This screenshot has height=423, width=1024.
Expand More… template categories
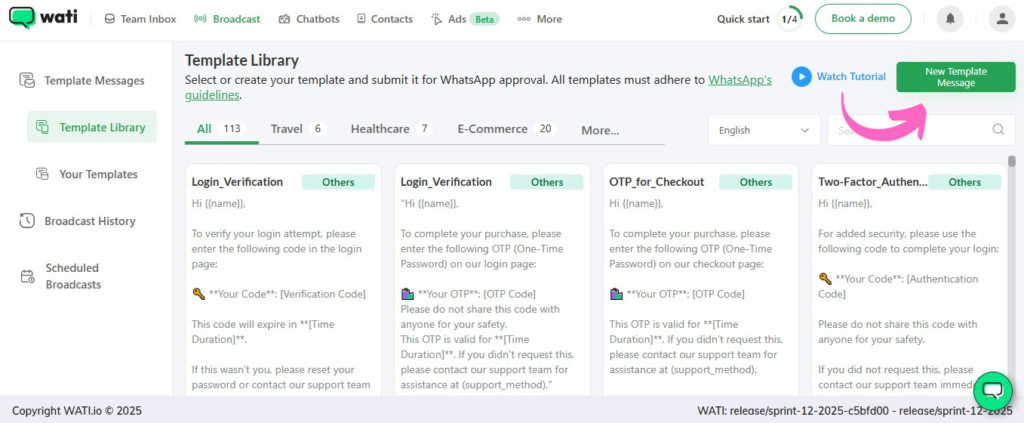[x=600, y=130]
